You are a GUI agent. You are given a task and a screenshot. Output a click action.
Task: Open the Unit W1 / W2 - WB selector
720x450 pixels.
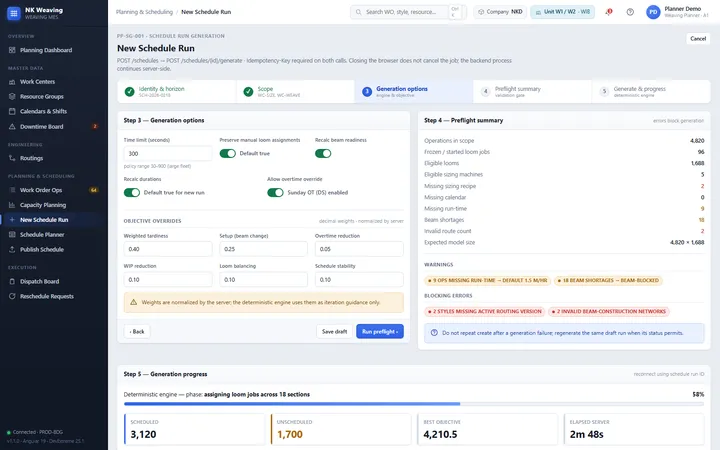(x=562, y=12)
